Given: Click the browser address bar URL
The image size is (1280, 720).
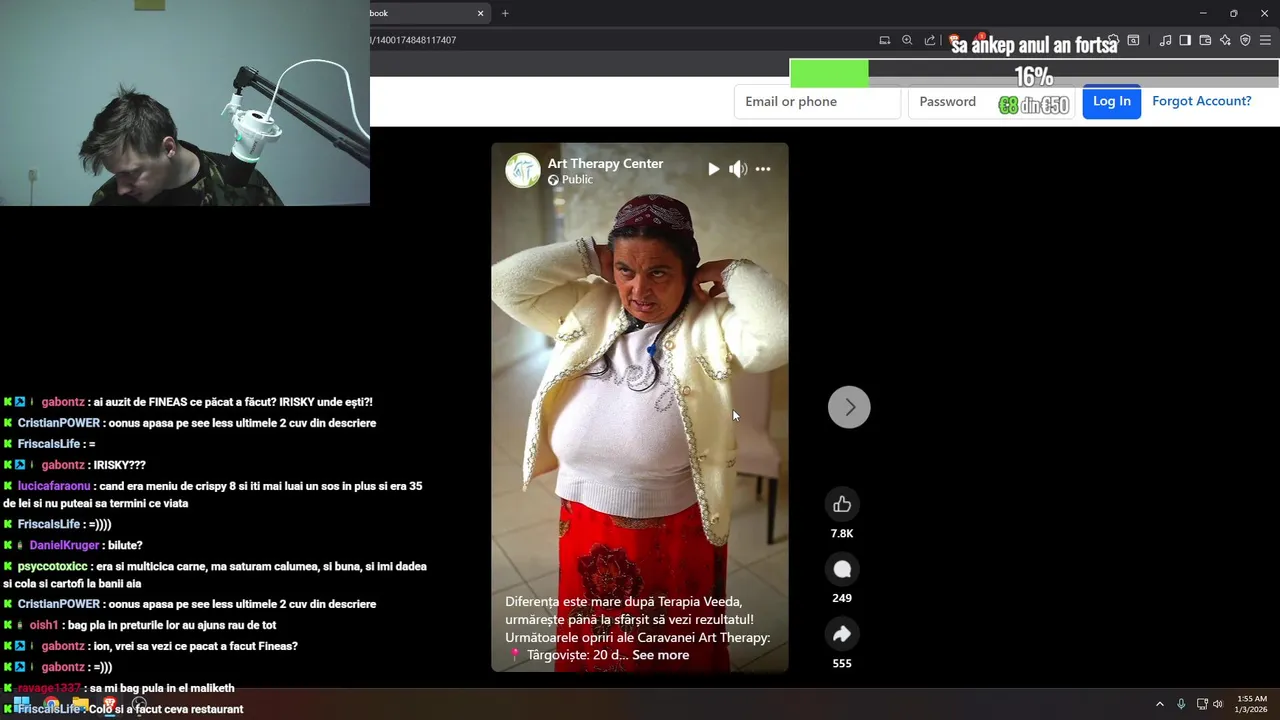Looking at the screenshot, I should 415,40.
